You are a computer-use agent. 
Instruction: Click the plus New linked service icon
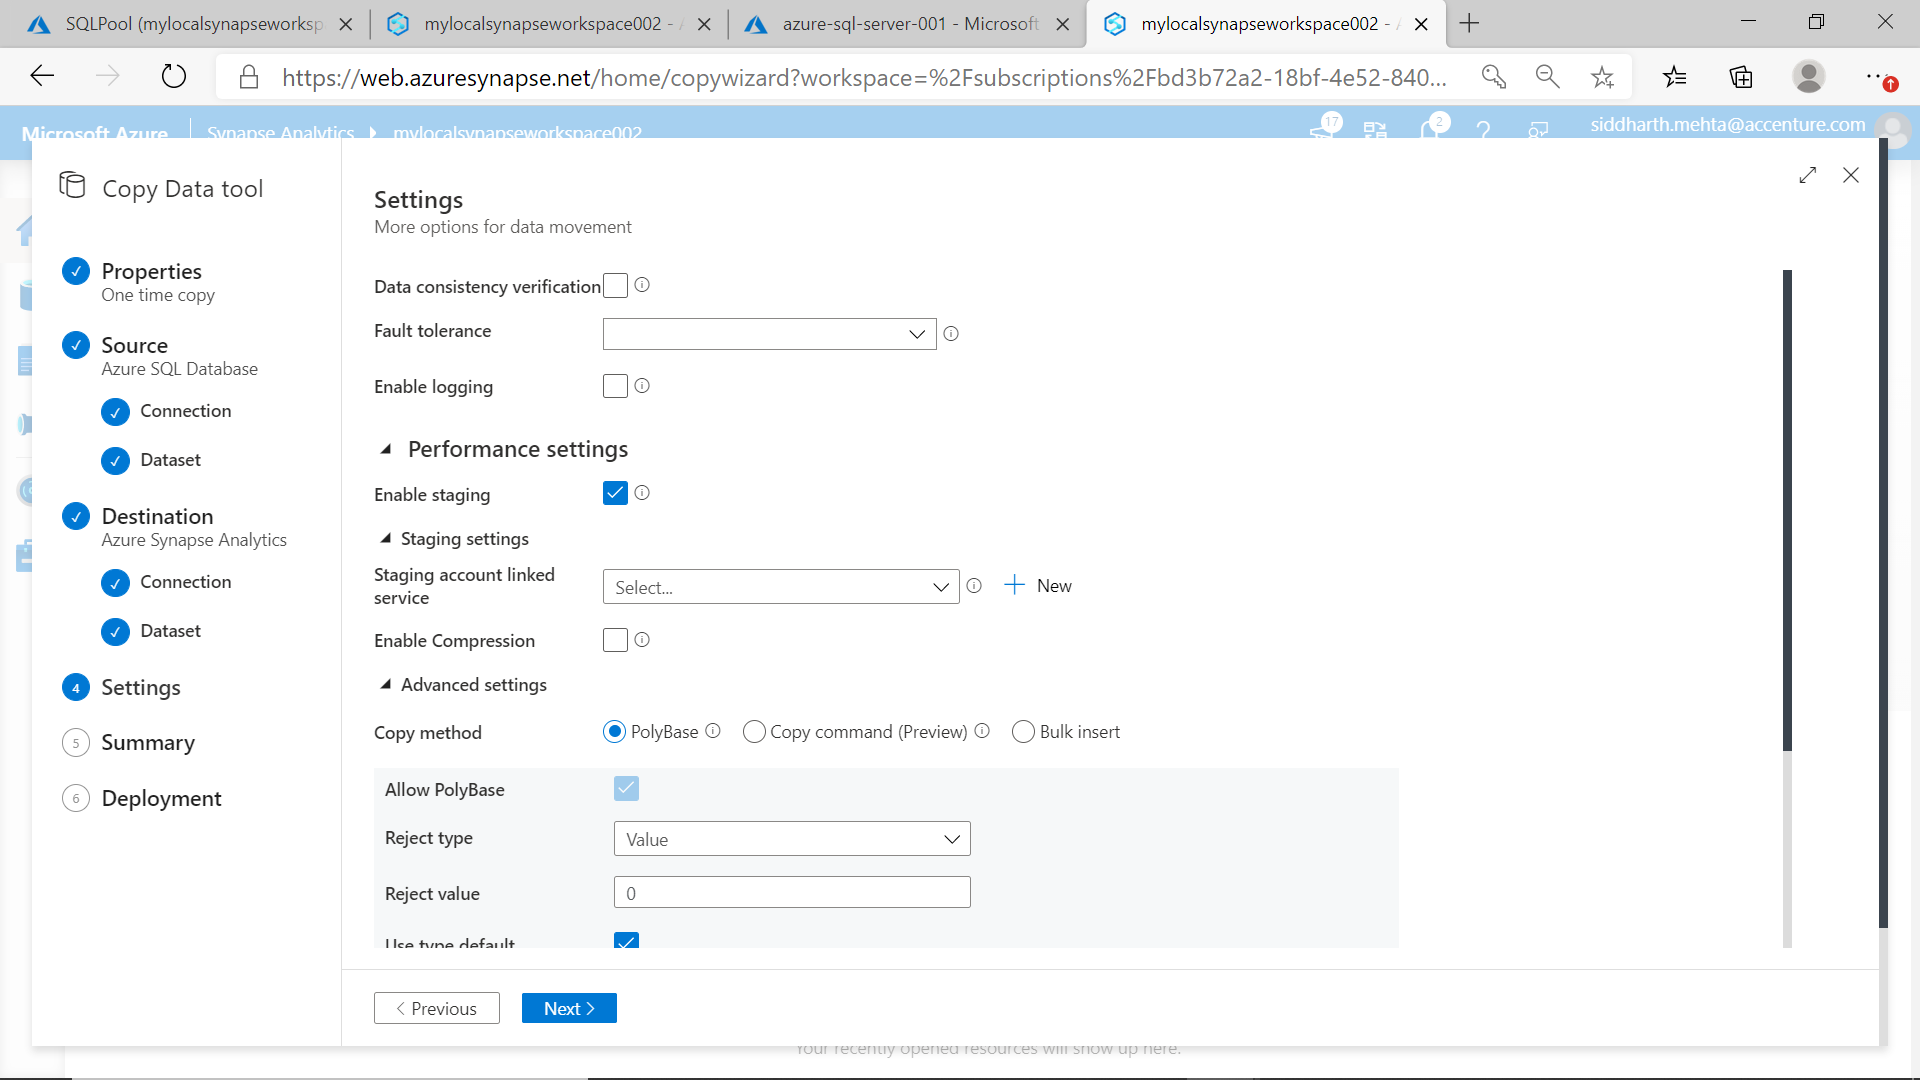pos(1014,585)
